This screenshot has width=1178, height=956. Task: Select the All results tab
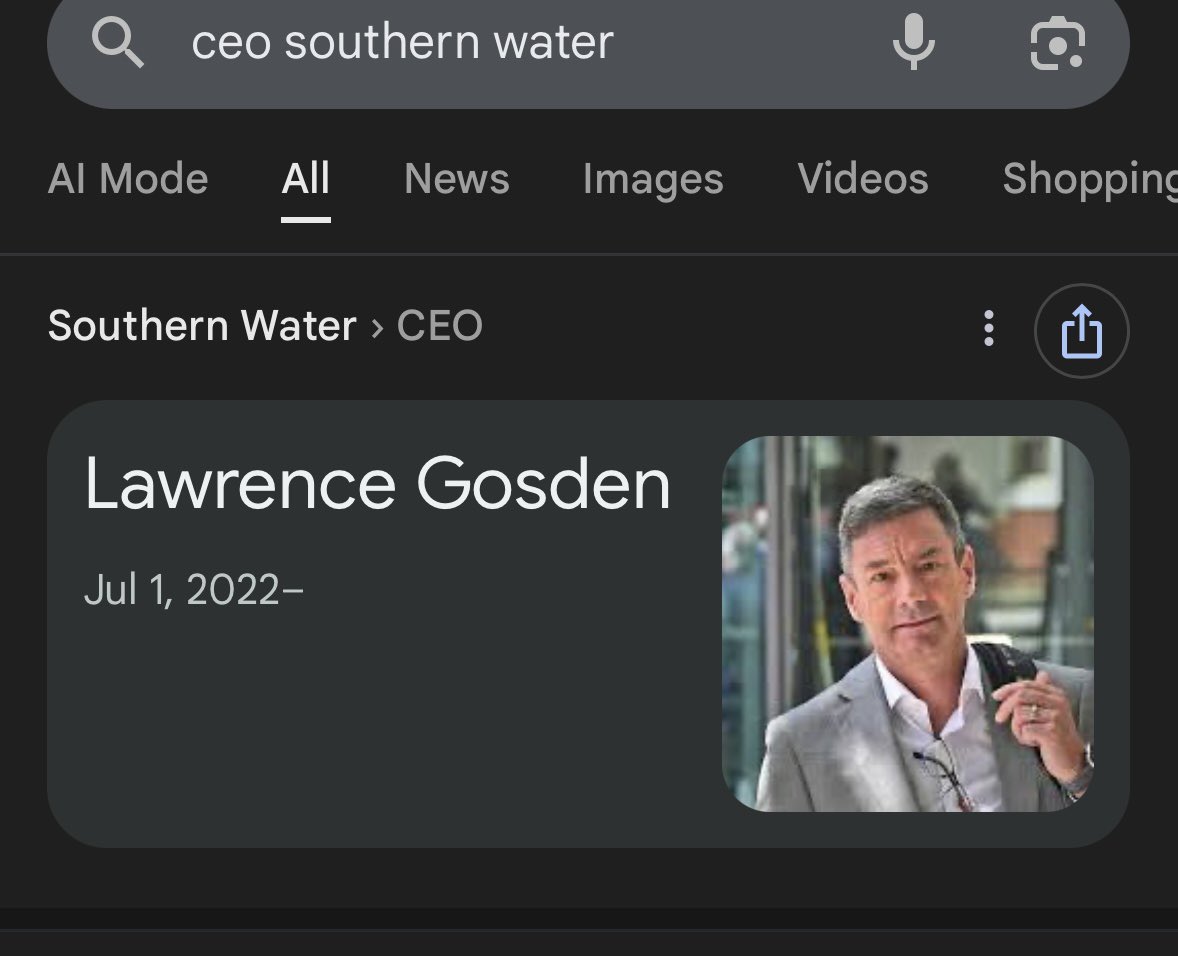coord(306,179)
